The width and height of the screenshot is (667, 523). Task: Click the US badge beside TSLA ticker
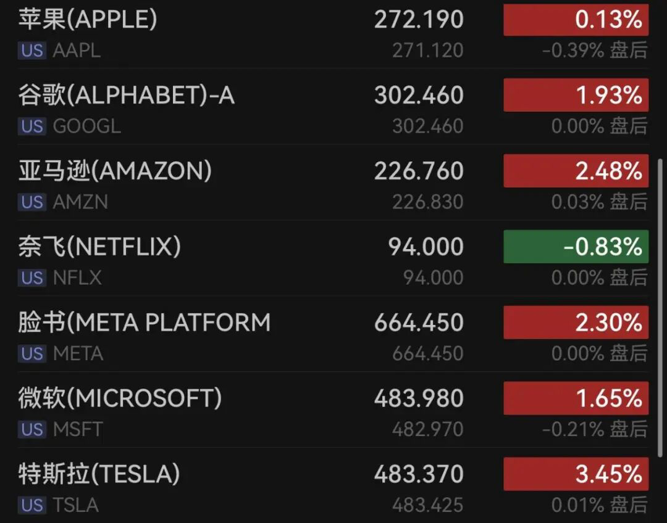pos(32,505)
